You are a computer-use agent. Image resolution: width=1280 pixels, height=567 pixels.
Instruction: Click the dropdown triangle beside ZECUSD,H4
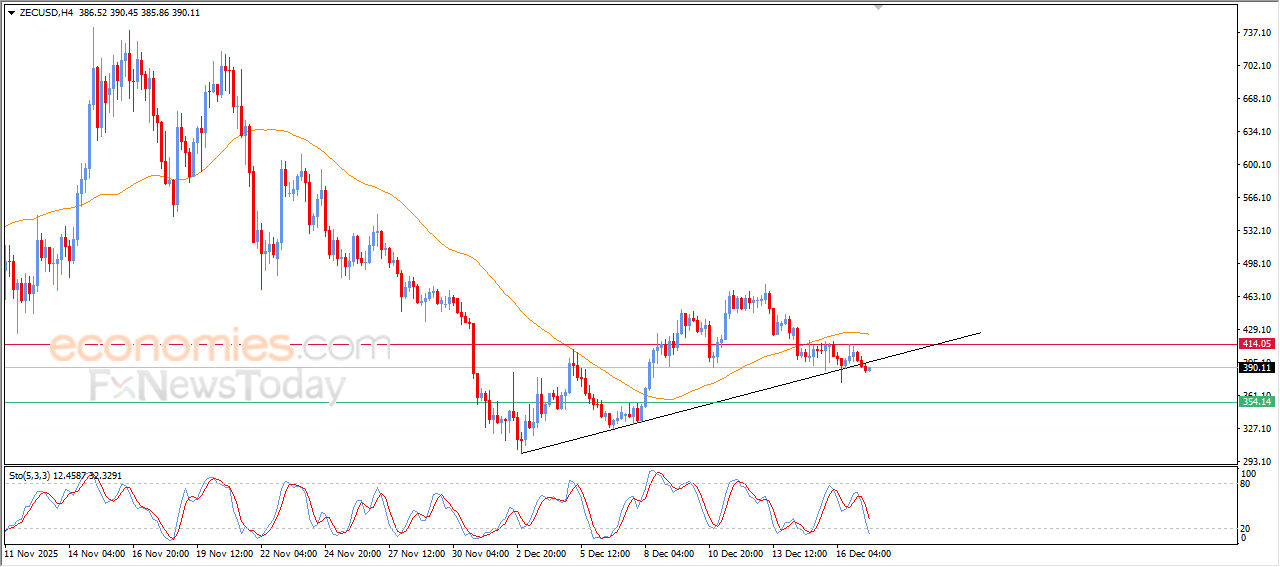click(11, 13)
